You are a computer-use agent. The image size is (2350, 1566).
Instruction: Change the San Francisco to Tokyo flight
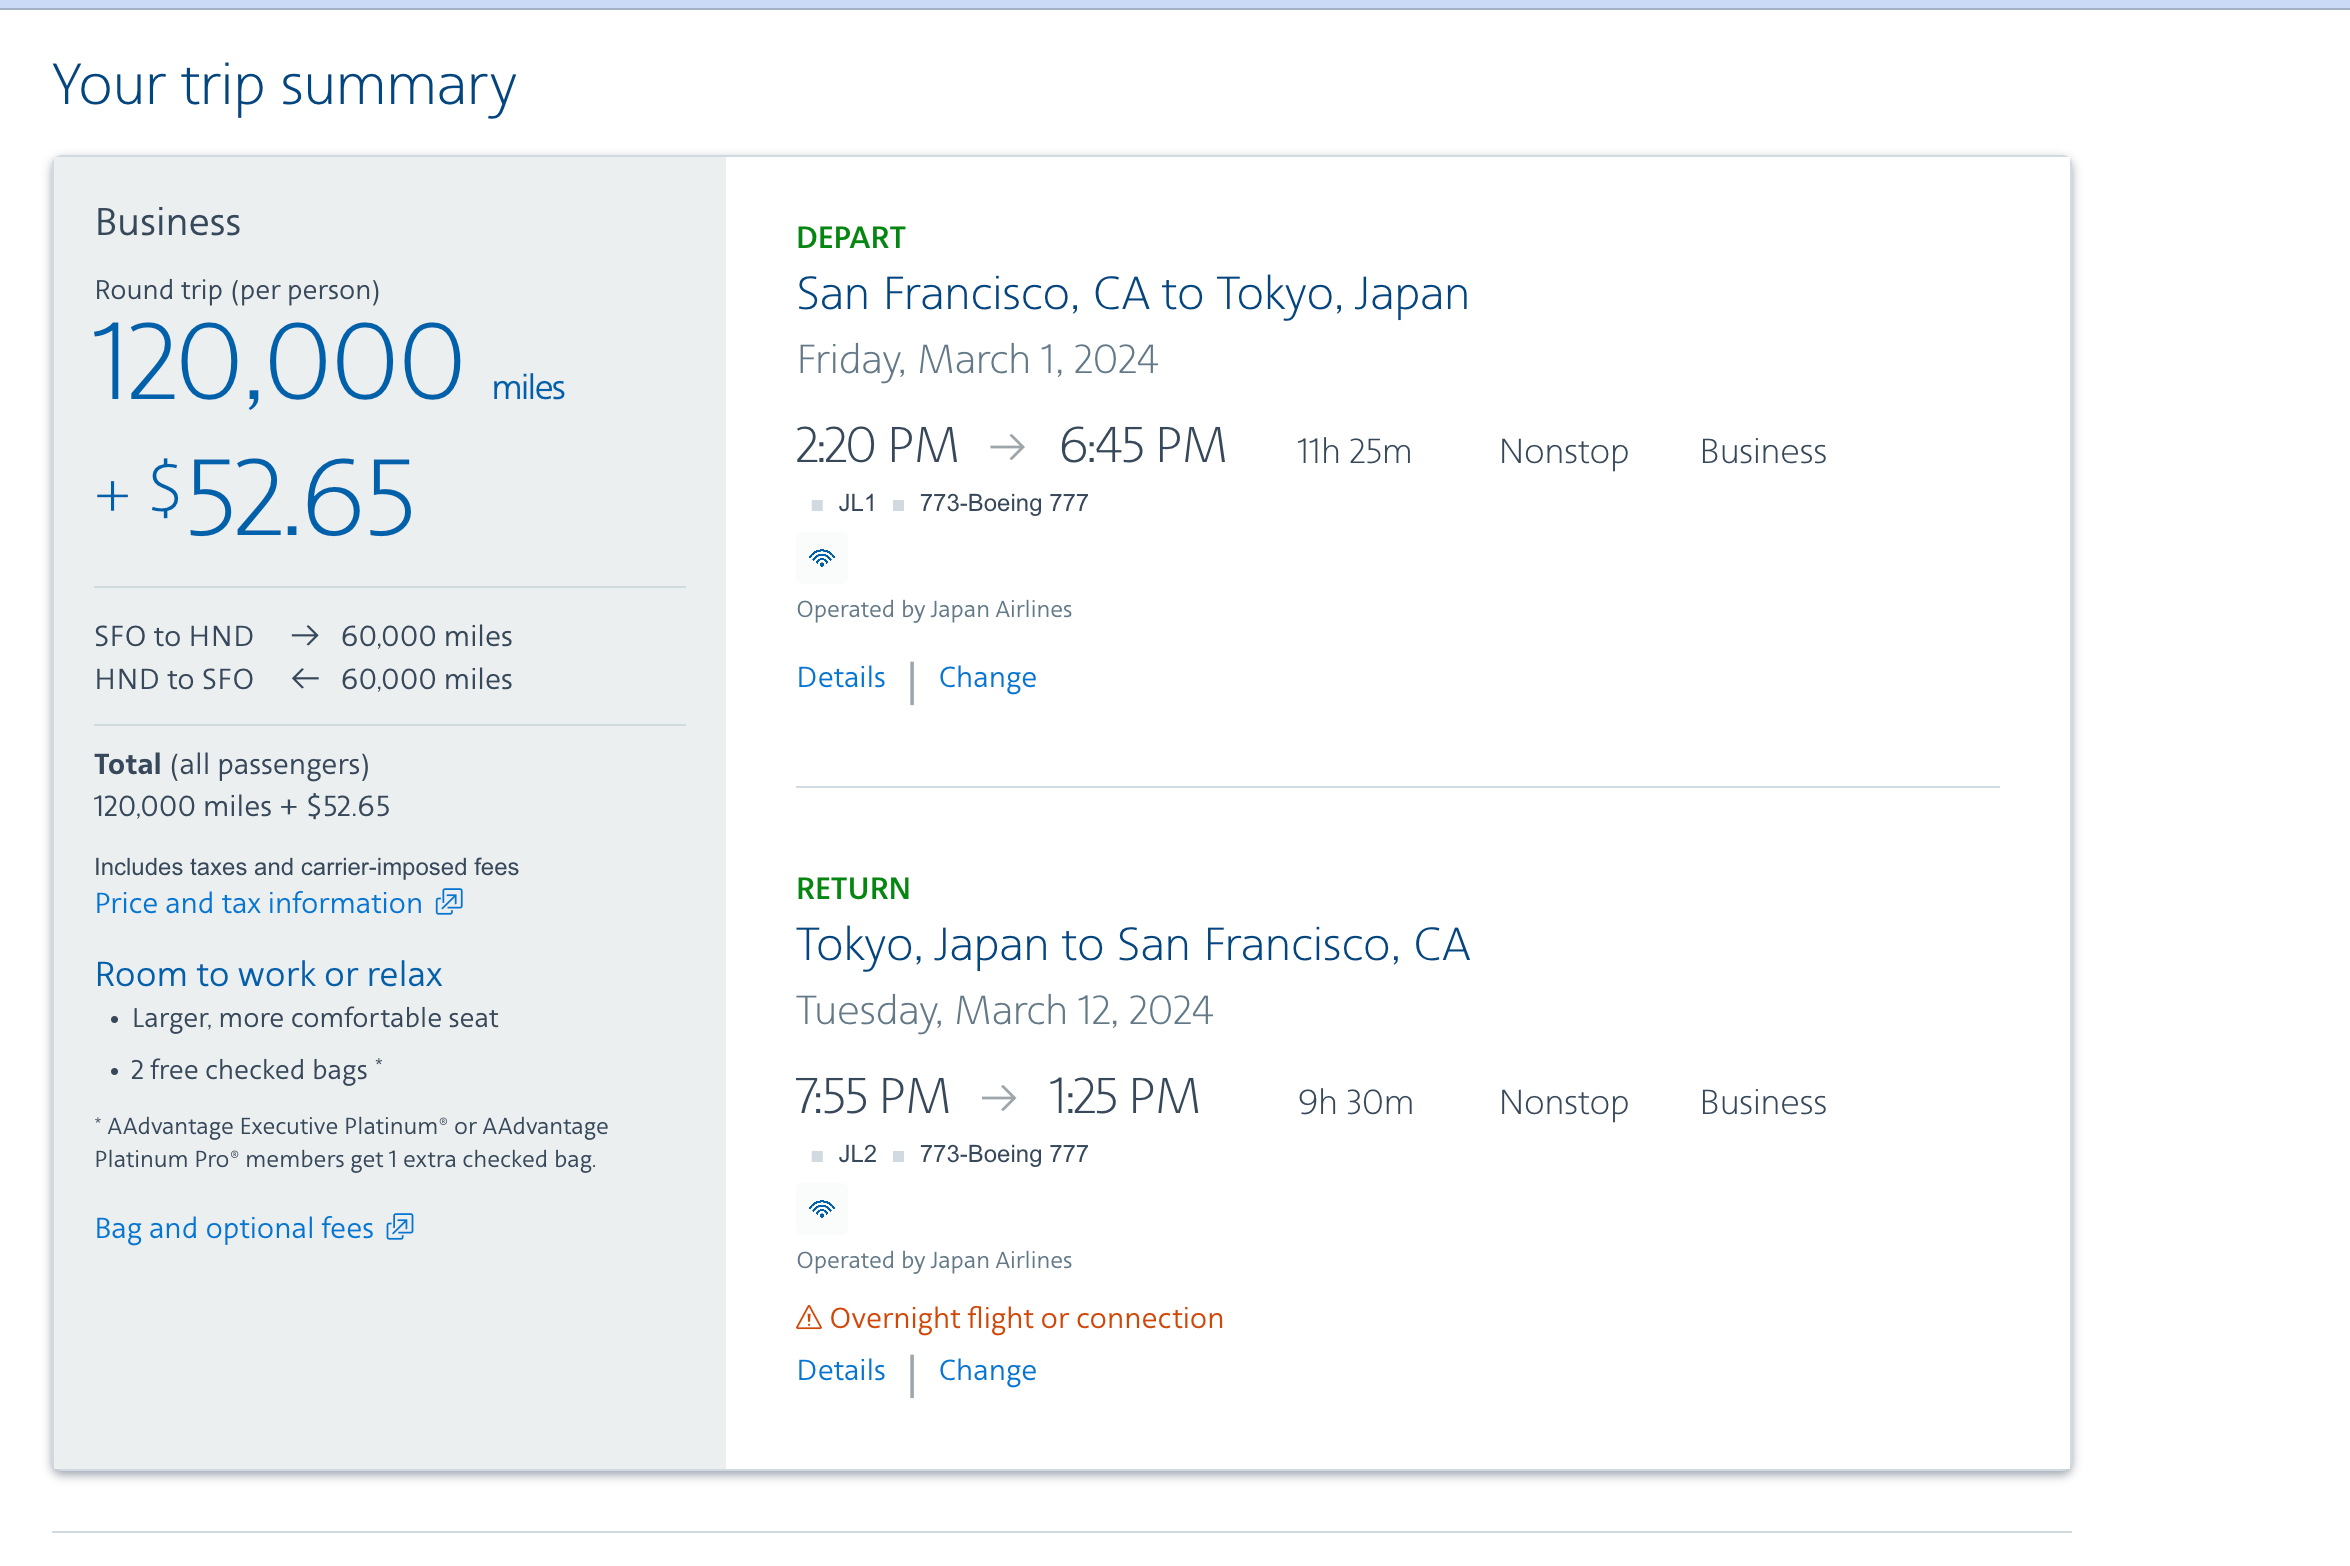tap(987, 678)
